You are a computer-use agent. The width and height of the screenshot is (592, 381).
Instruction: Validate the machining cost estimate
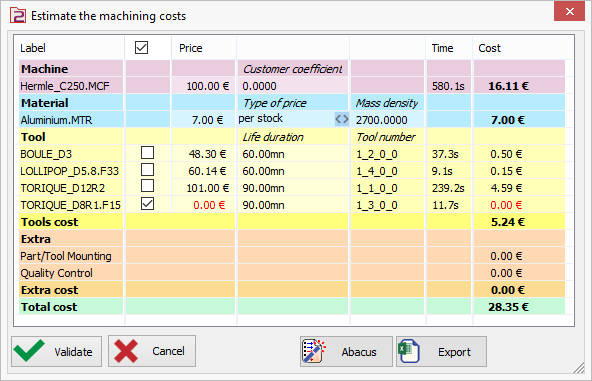coord(56,351)
